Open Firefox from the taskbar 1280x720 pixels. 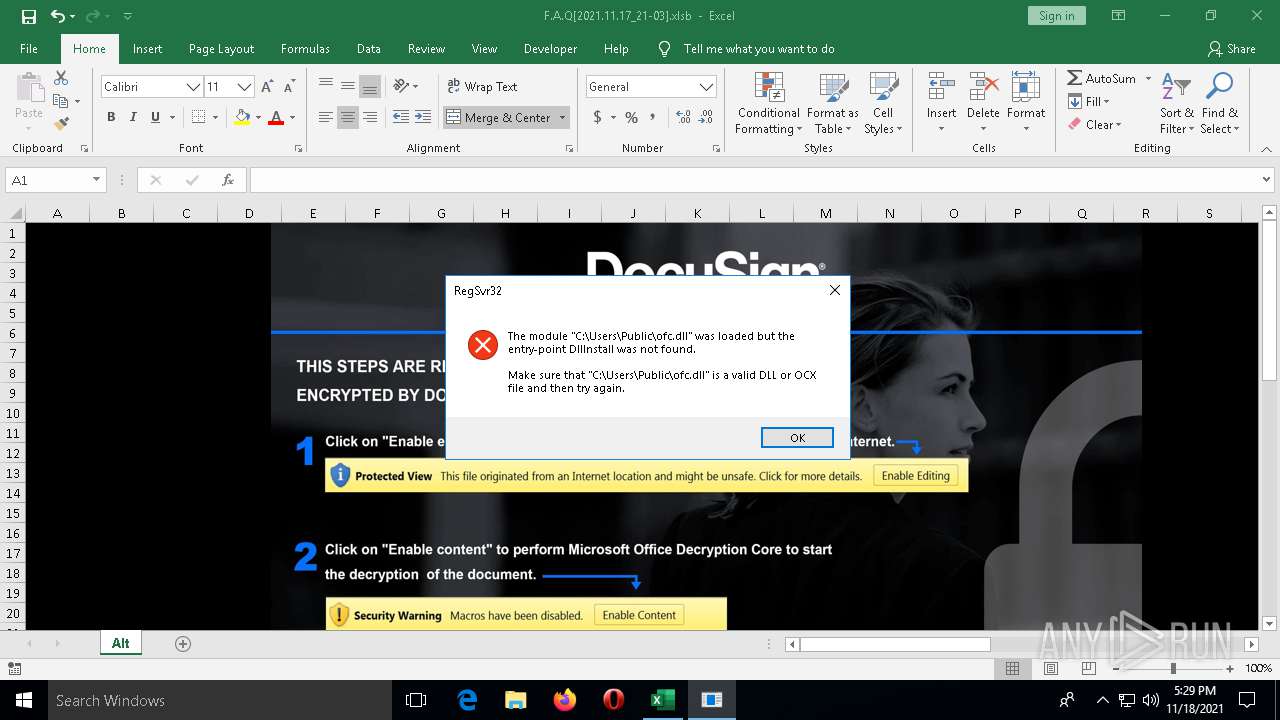[564, 700]
